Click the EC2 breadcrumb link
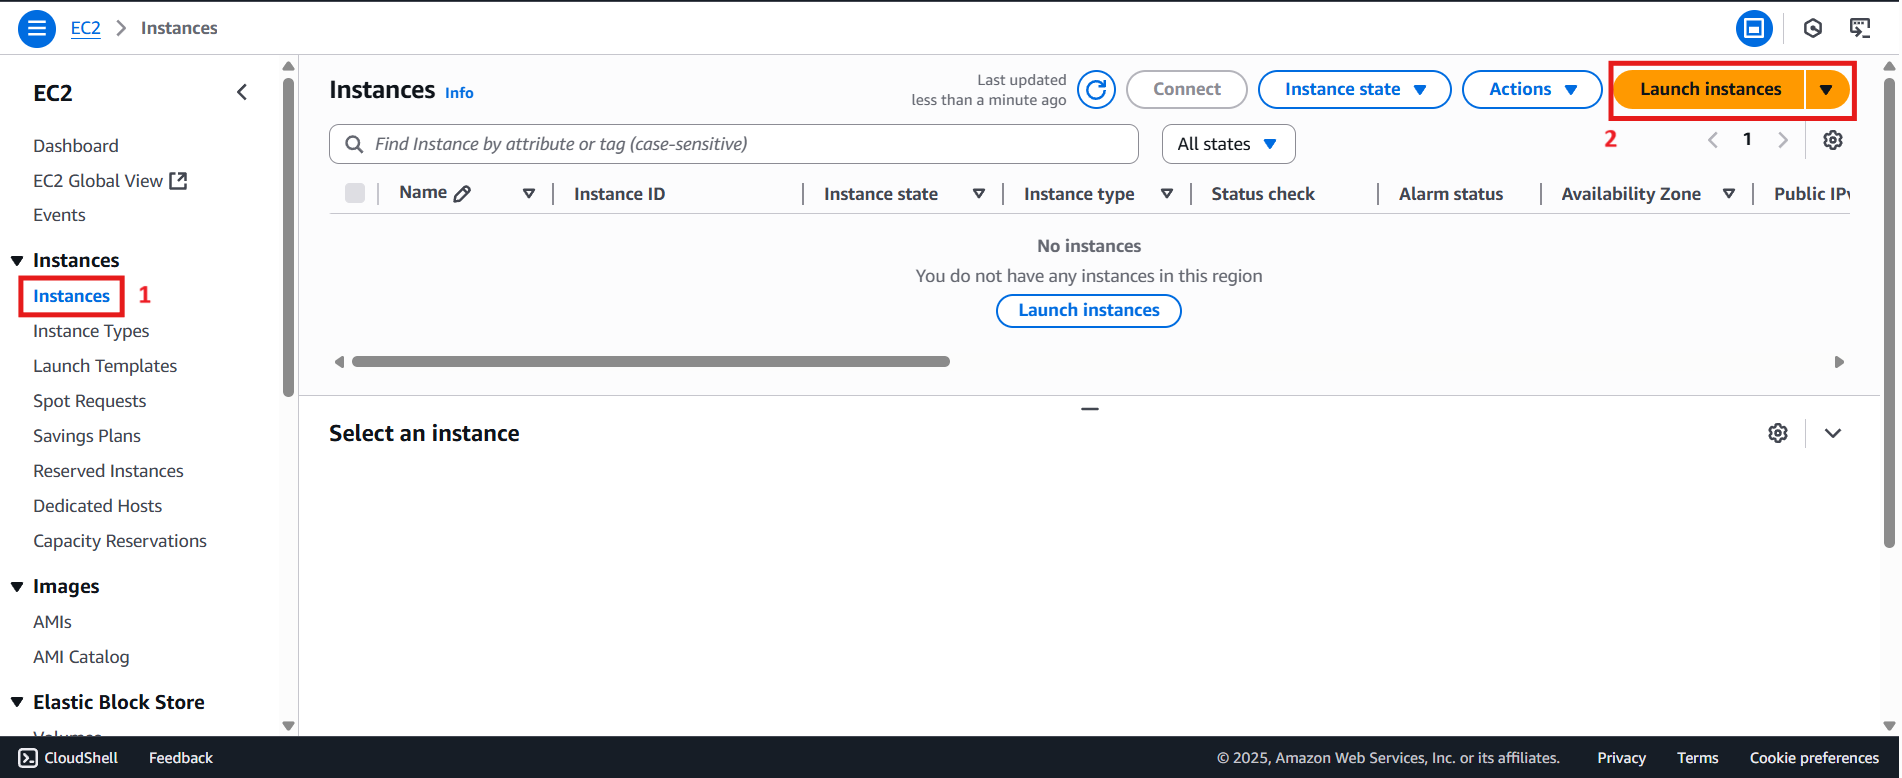 [86, 28]
